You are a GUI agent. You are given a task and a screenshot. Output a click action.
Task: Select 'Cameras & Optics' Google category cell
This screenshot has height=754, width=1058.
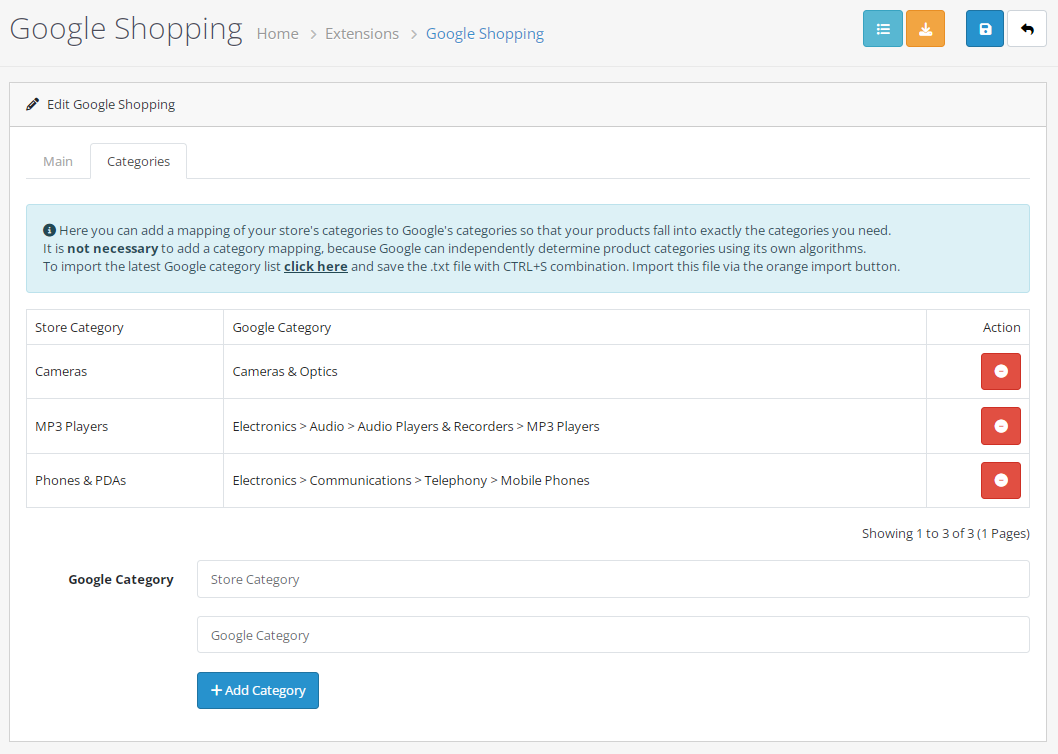[575, 371]
